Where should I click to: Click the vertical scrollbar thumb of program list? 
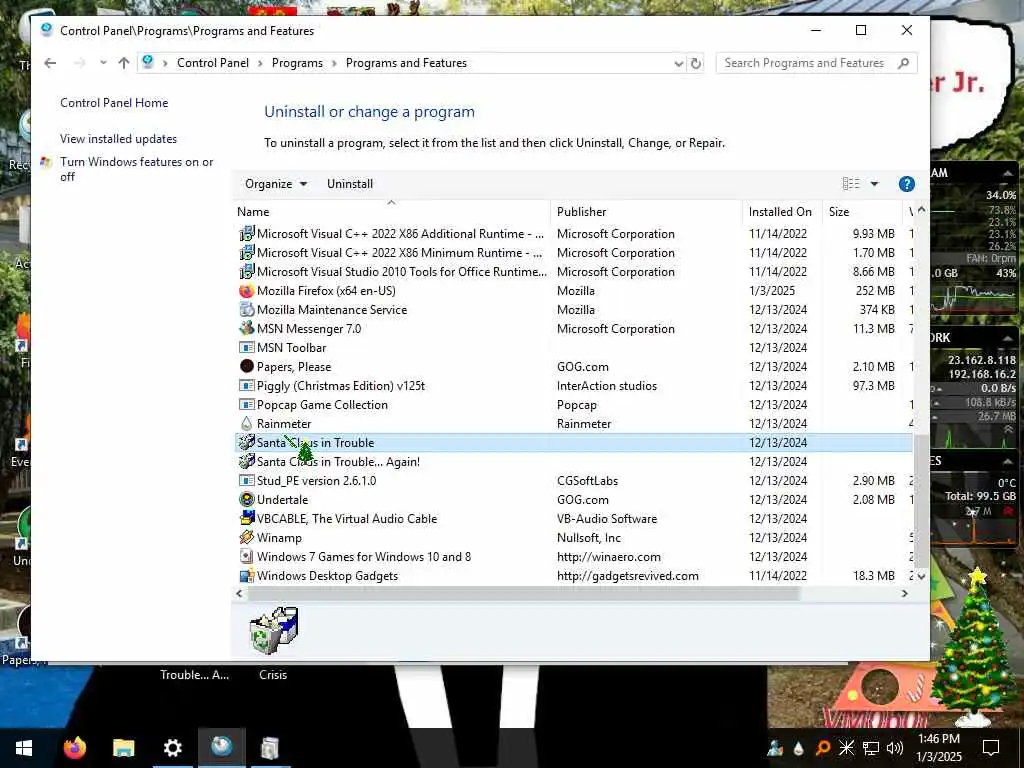921,501
